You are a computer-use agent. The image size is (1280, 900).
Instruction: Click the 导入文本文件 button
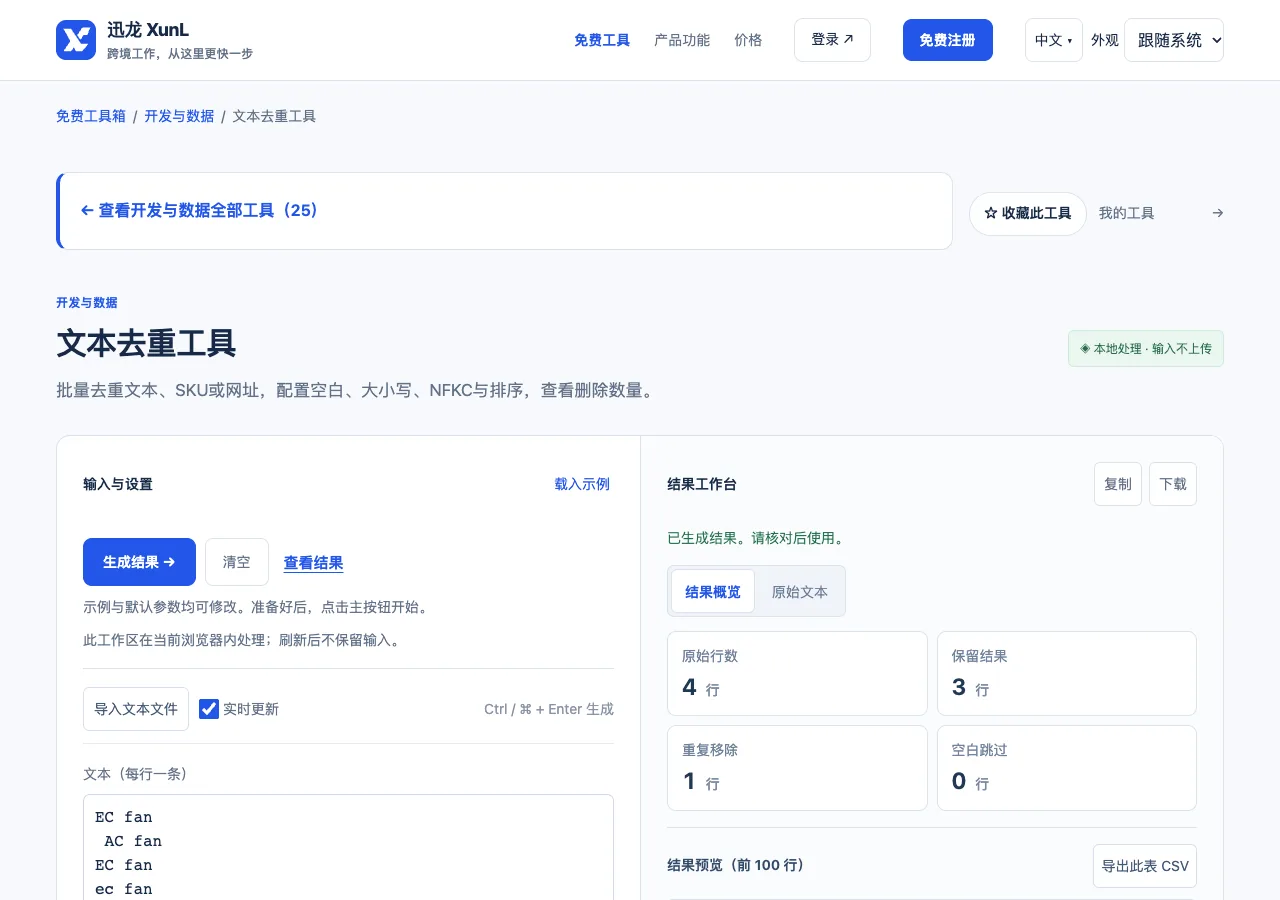[x=136, y=709]
